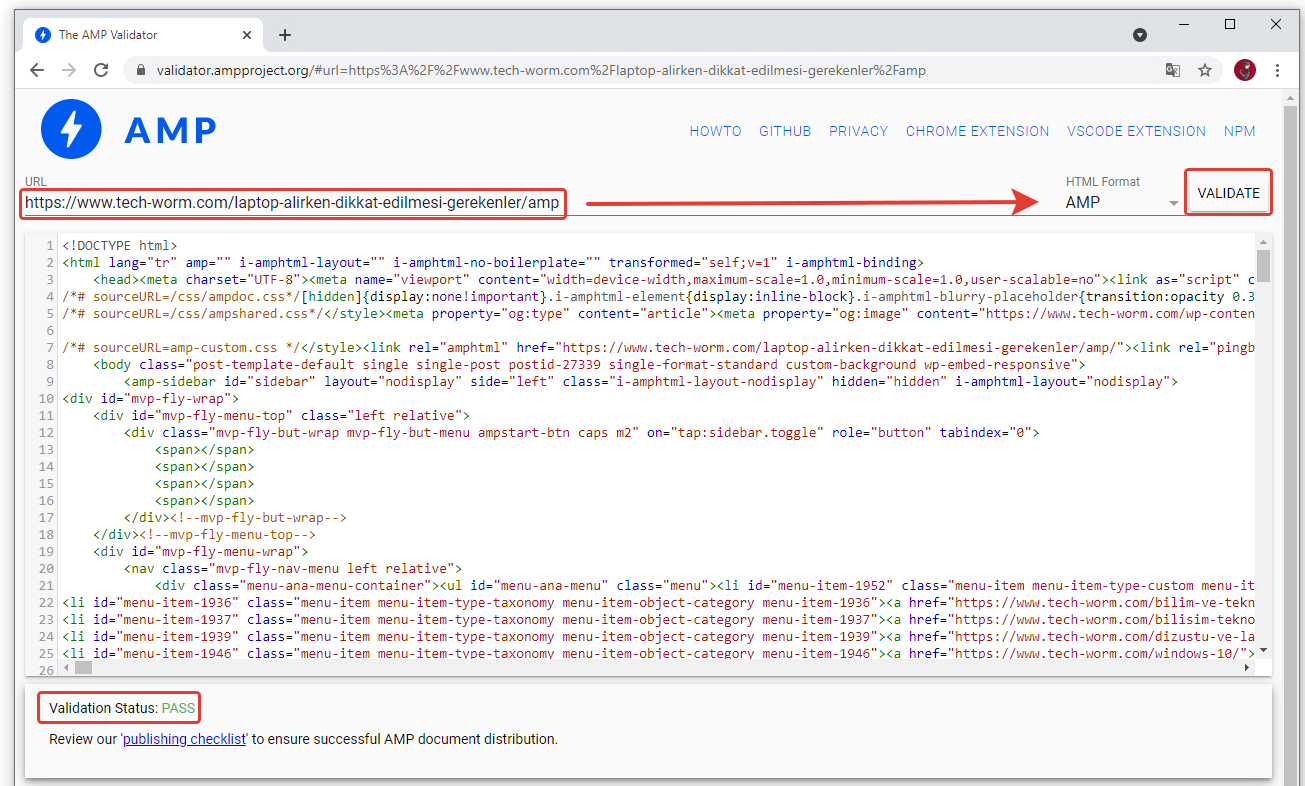Viewport: 1305px width, 786px height.
Task: Open the Google Translate page icon
Action: [1172, 70]
